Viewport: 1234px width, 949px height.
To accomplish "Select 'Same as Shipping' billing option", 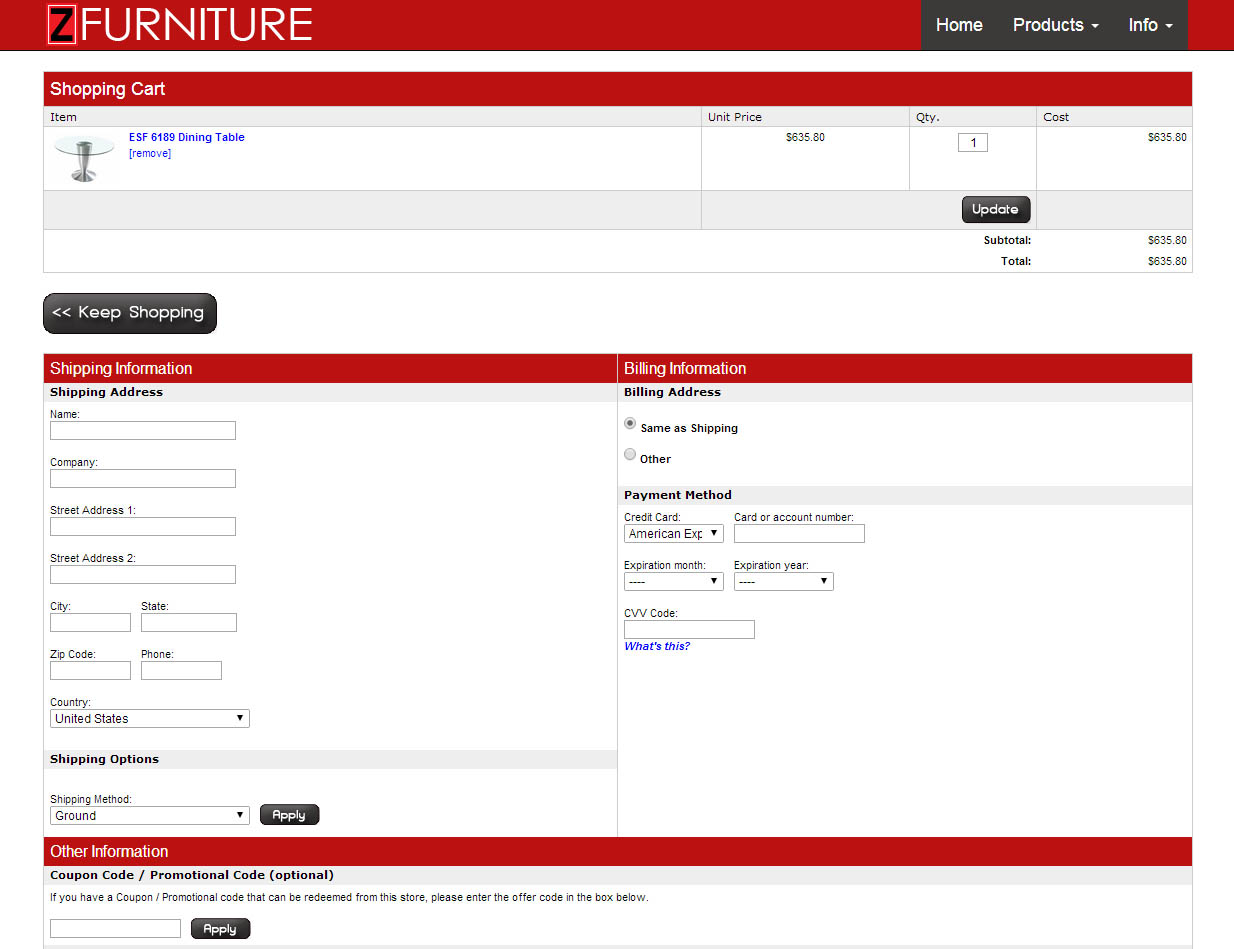I will [x=630, y=423].
